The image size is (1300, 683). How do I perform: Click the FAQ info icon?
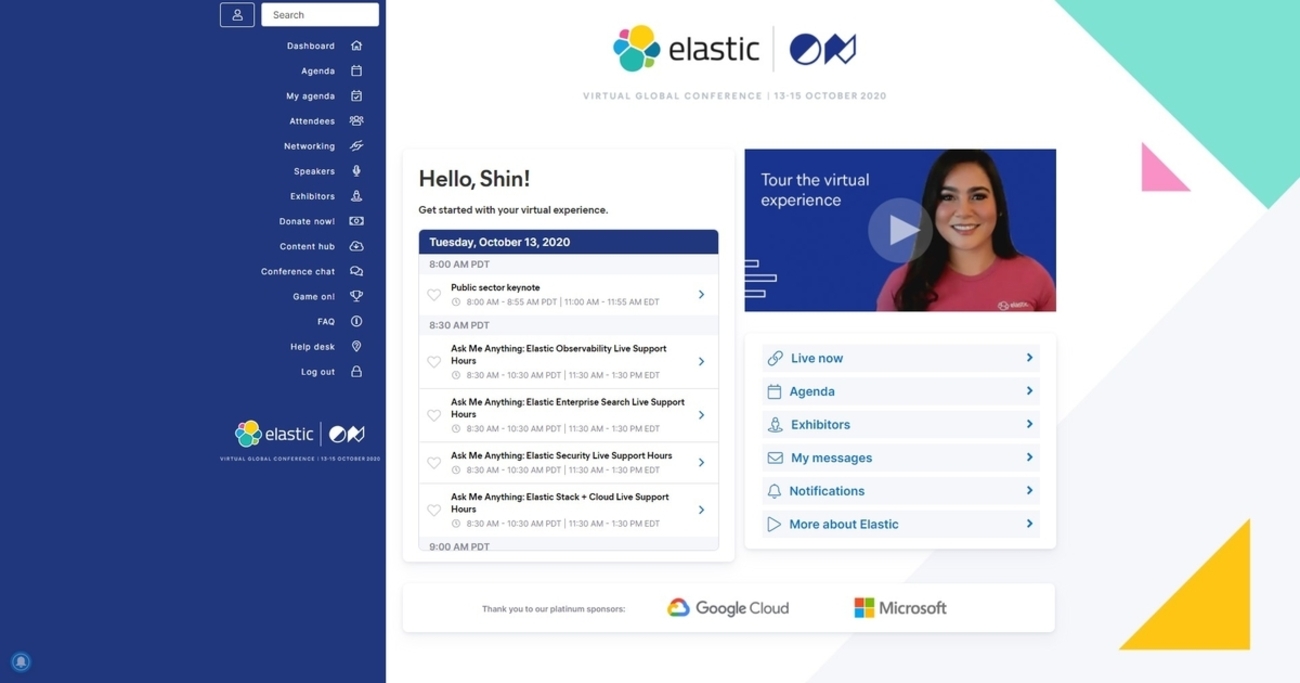click(x=356, y=321)
